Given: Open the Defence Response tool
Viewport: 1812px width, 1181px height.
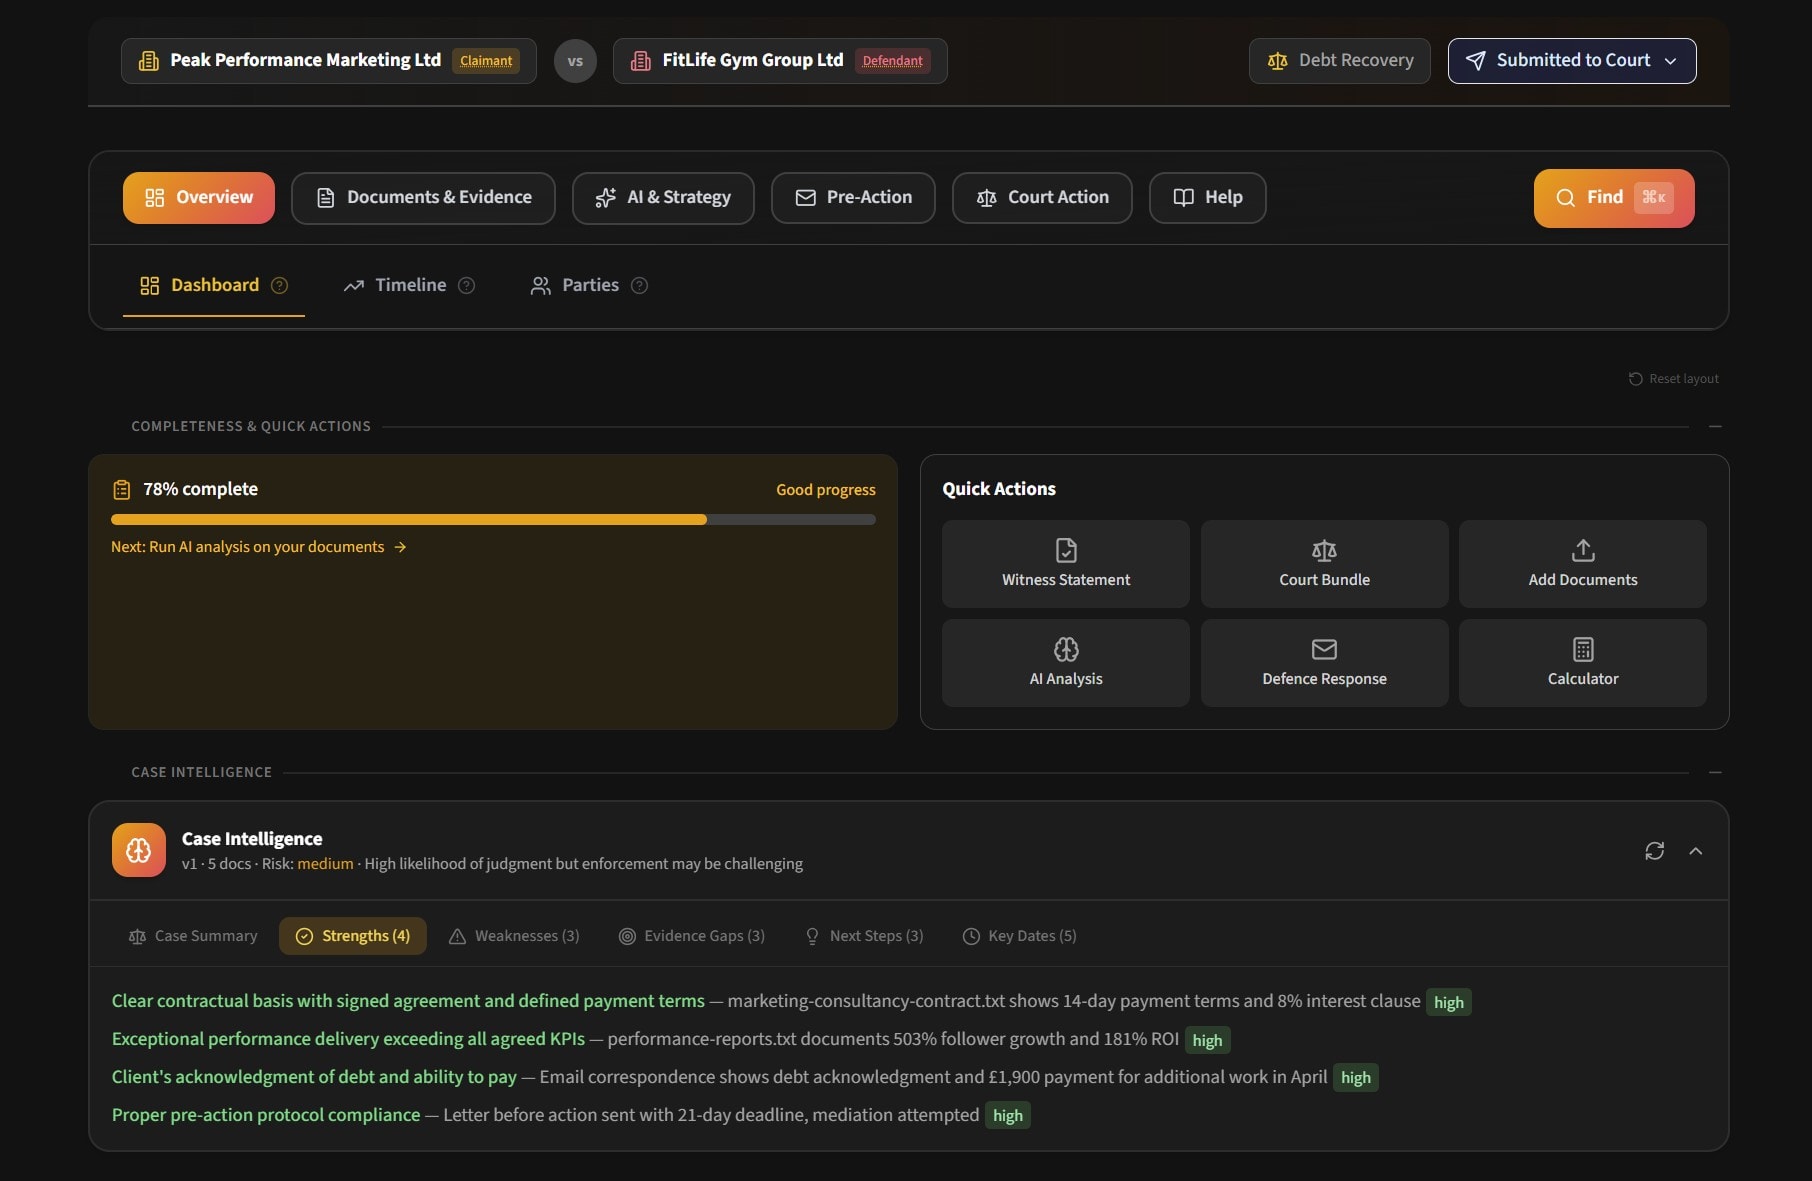Looking at the screenshot, I should coord(1323,662).
